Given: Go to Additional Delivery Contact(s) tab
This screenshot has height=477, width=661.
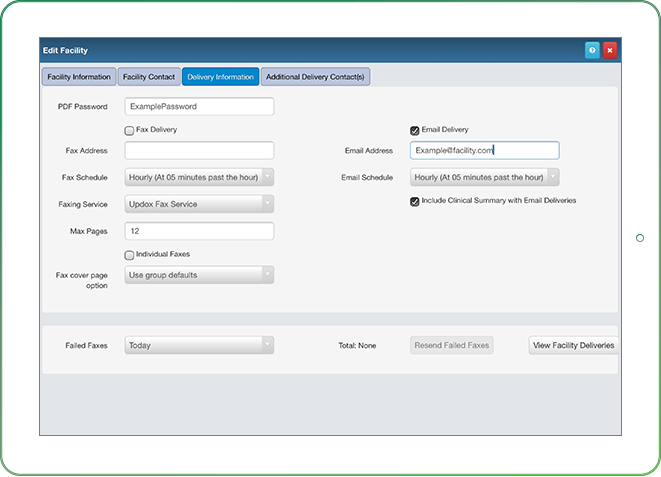Looking at the screenshot, I should (x=315, y=77).
